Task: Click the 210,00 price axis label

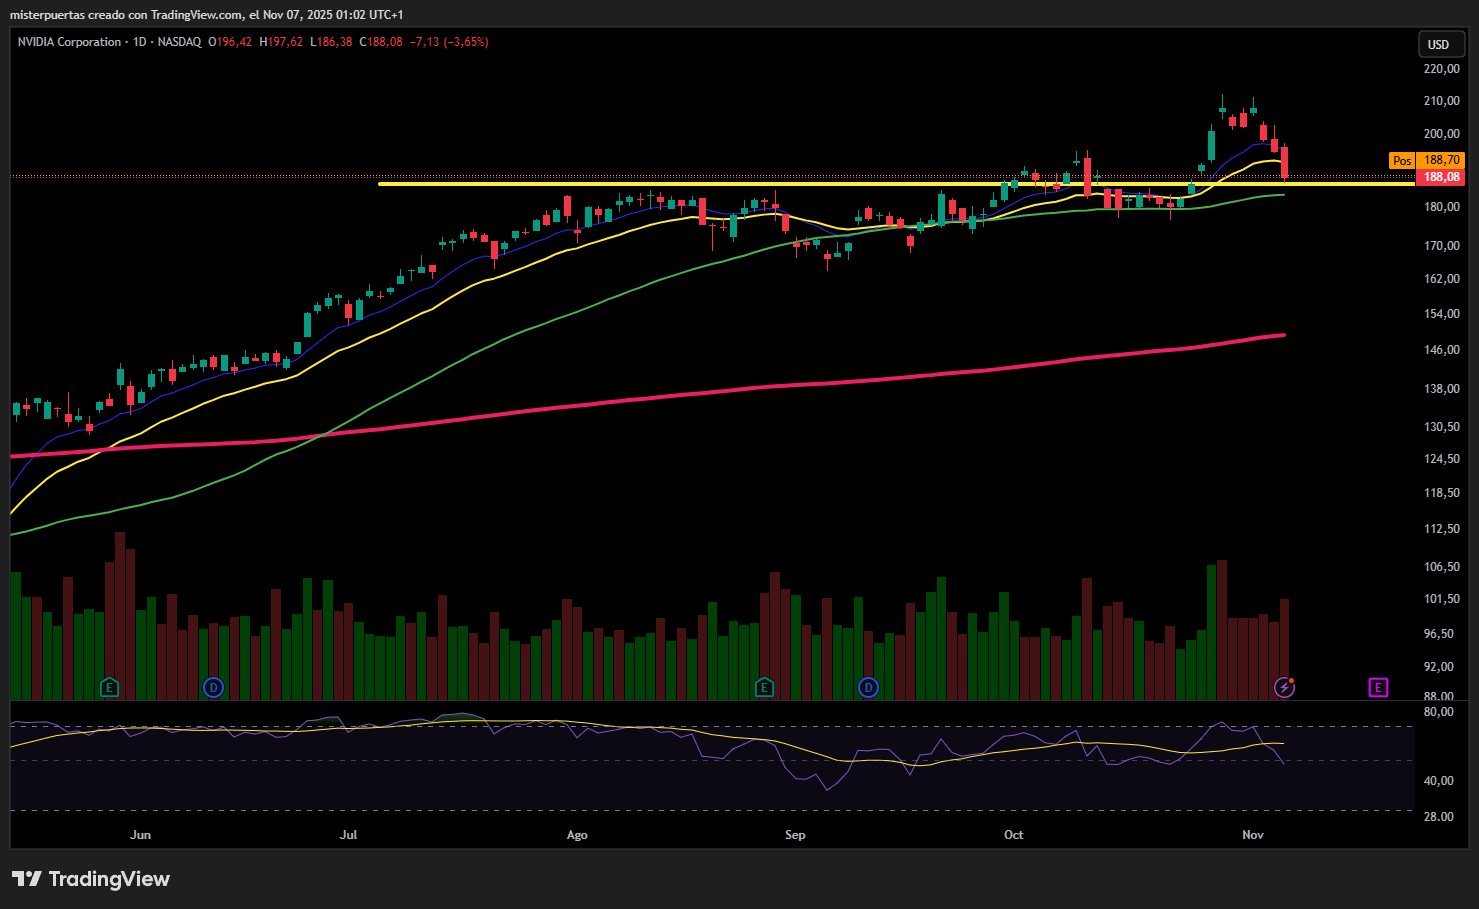Action: [x=1441, y=101]
